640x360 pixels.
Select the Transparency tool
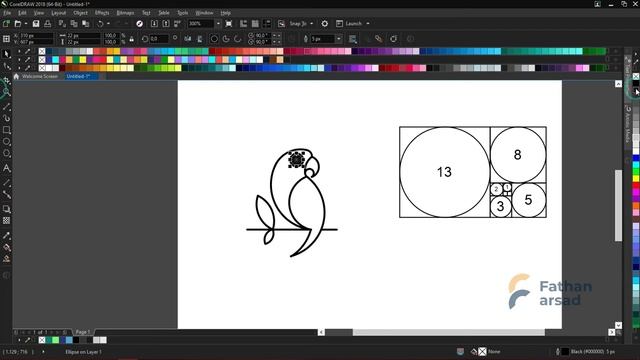7,221
